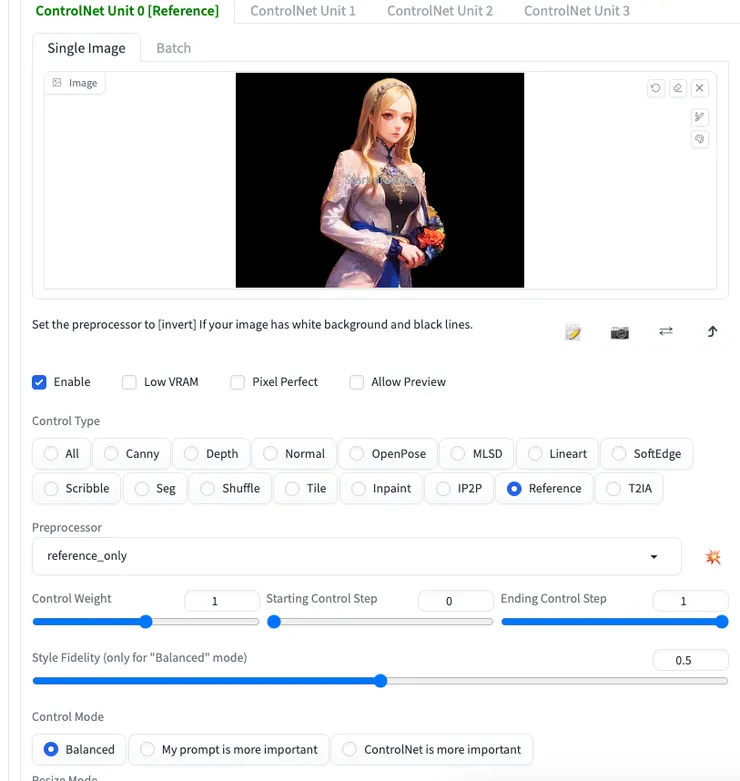The image size is (740, 781).
Task: Click the eraser icon on the image panel
Action: coord(678,88)
